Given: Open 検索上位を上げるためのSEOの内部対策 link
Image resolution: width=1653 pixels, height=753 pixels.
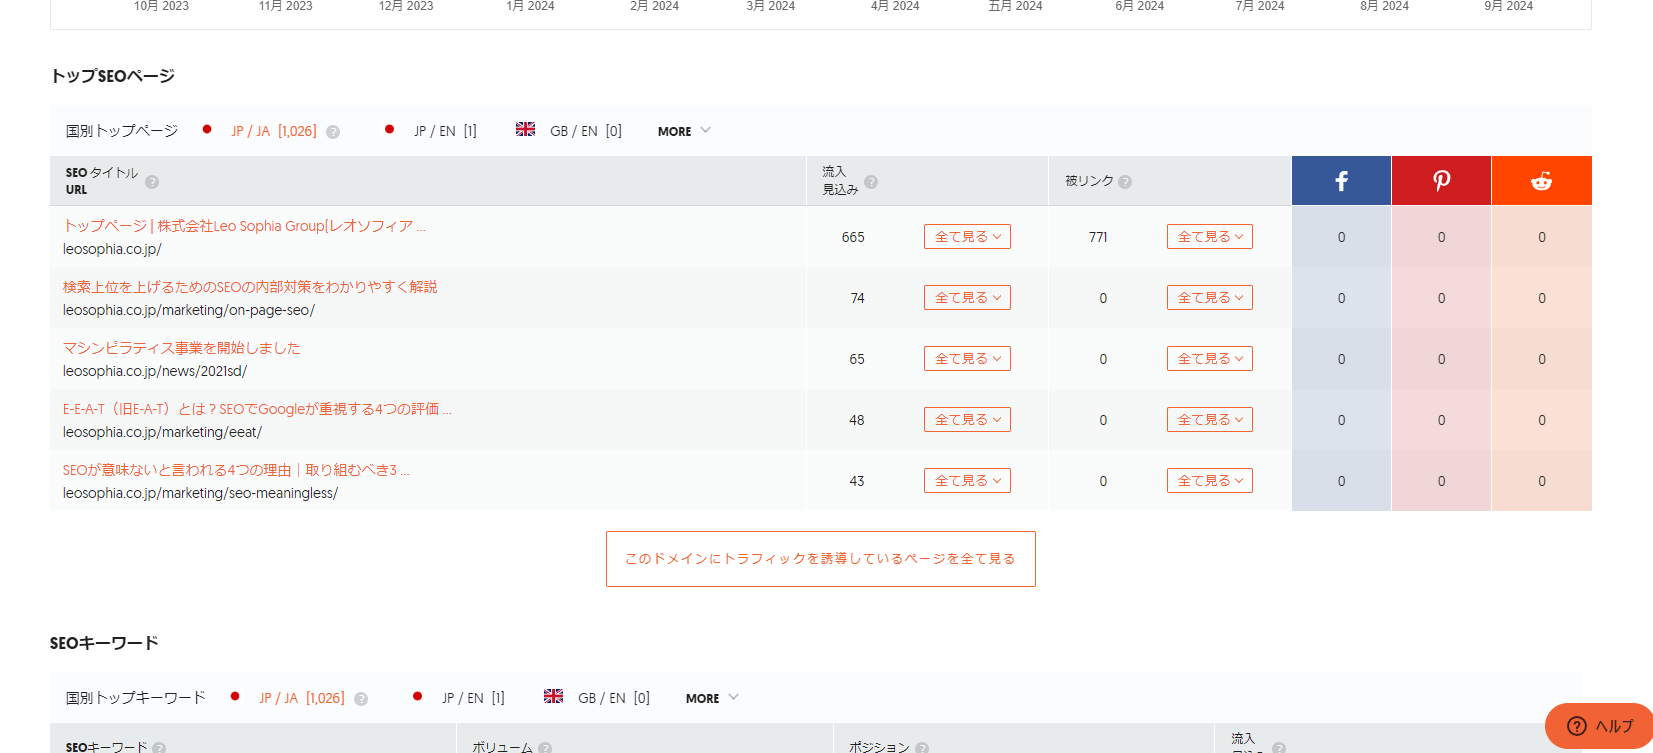Looking at the screenshot, I should [x=250, y=287].
